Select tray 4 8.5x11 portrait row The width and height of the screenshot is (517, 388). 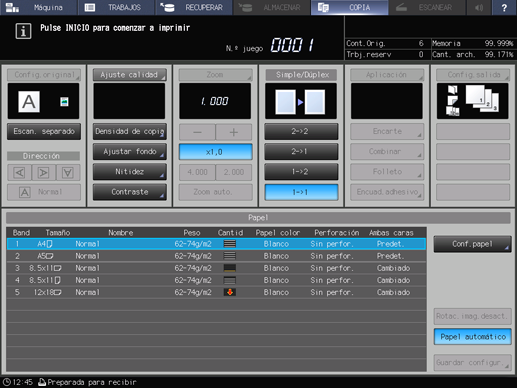(x=216, y=280)
